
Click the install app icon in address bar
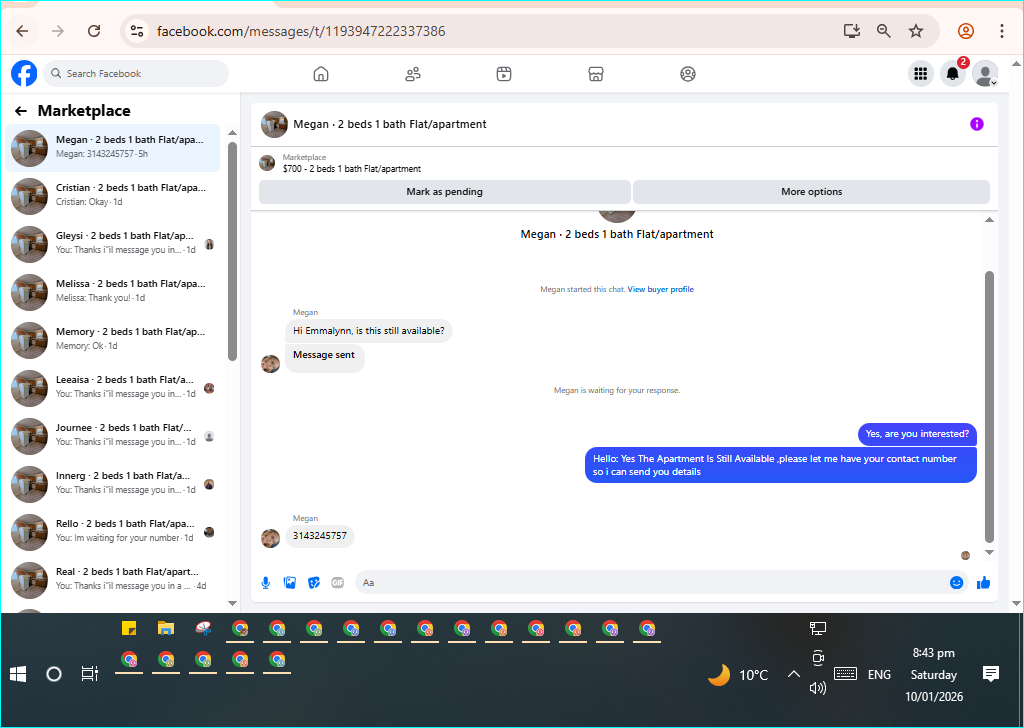click(x=852, y=31)
